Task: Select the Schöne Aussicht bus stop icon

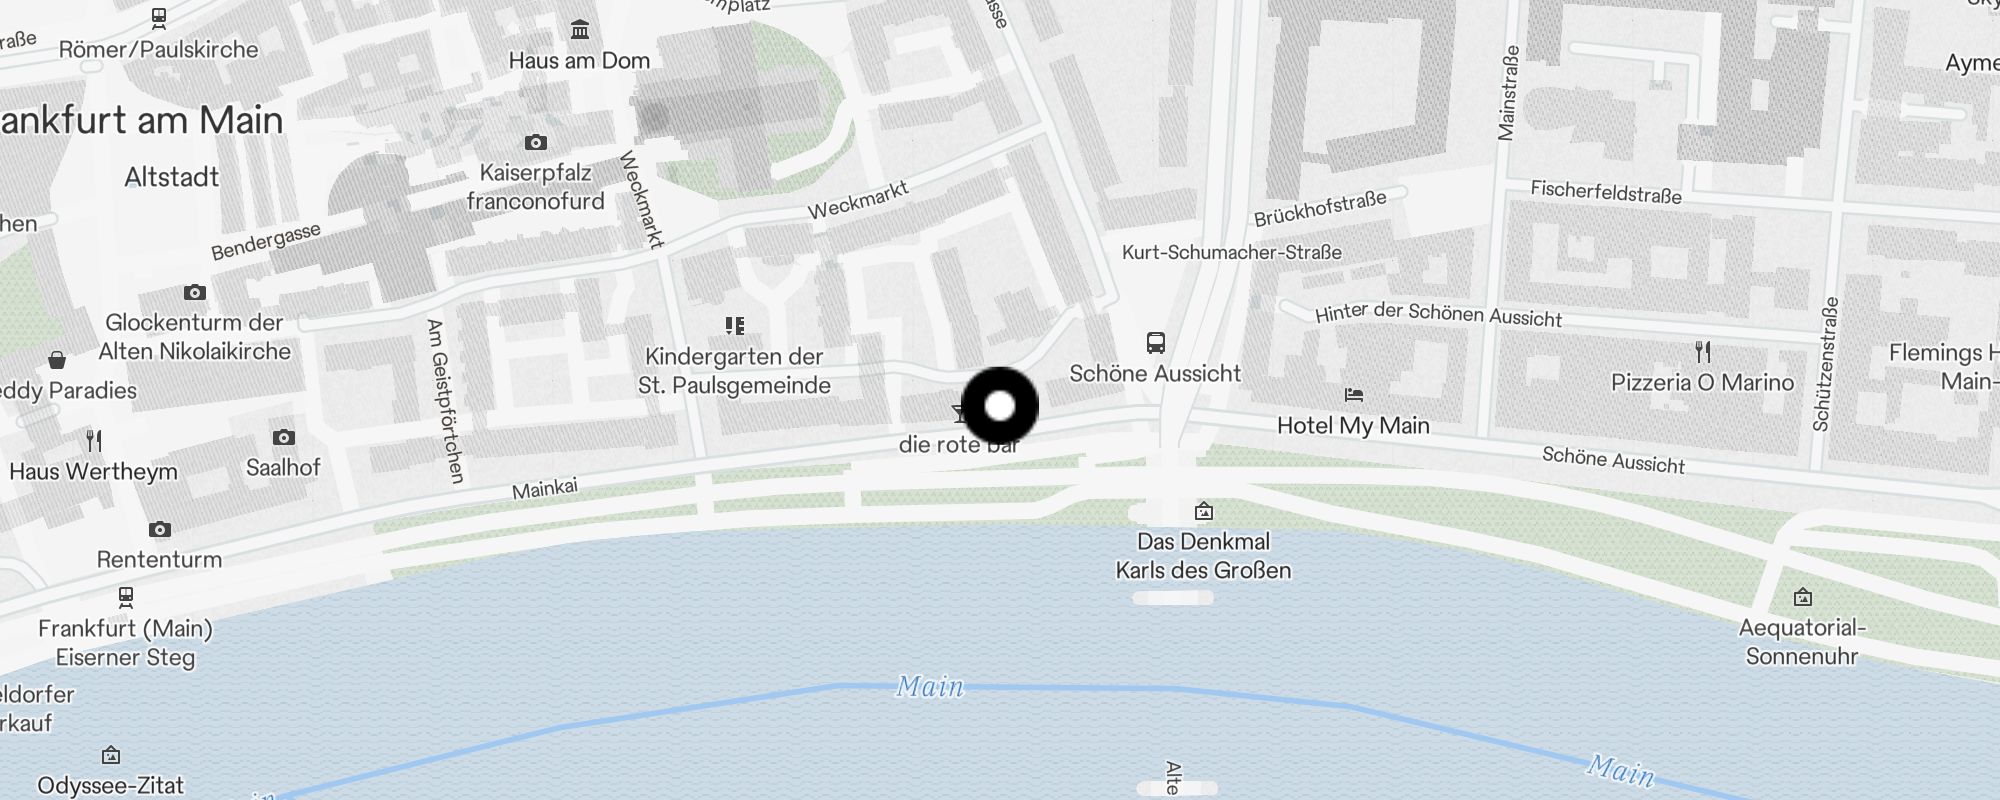Action: pos(1156,343)
